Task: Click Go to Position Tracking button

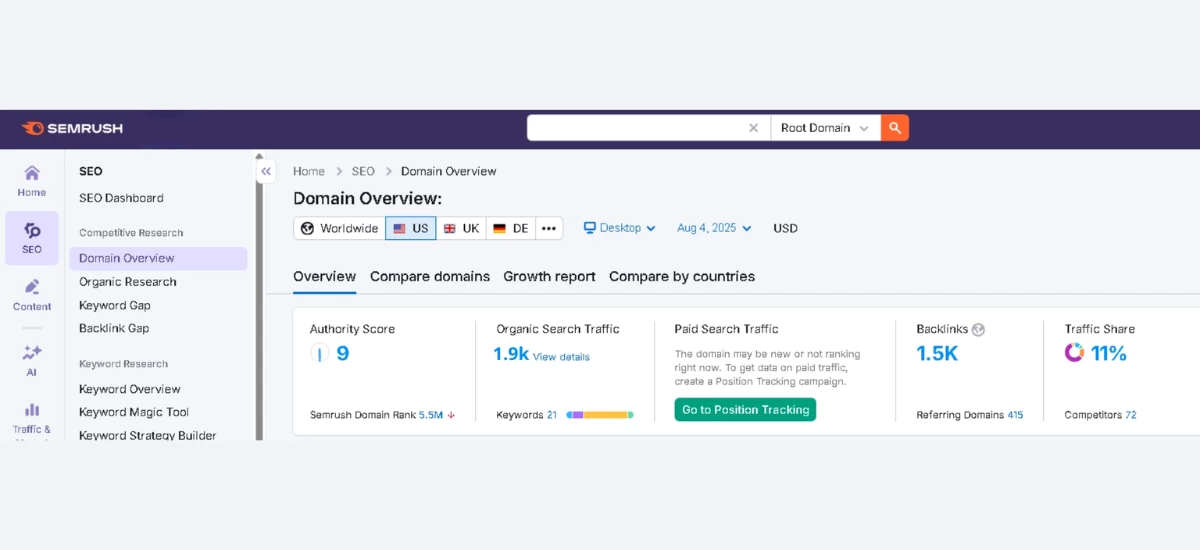Action: tap(745, 410)
